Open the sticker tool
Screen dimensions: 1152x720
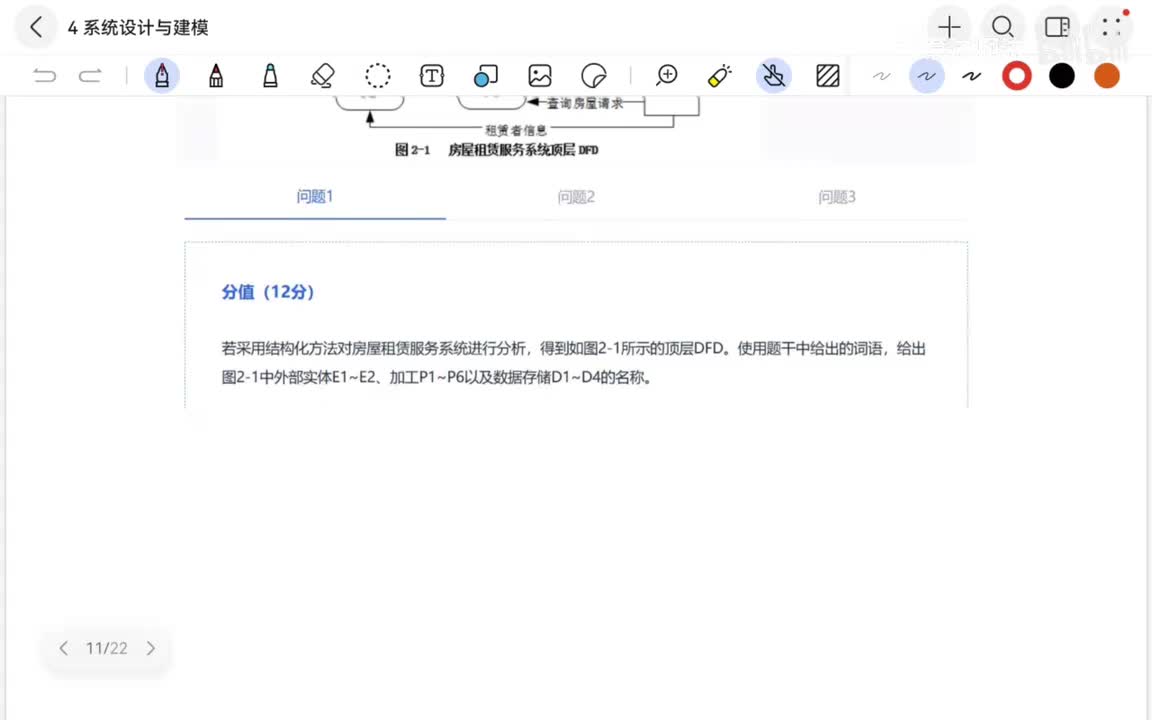click(594, 76)
